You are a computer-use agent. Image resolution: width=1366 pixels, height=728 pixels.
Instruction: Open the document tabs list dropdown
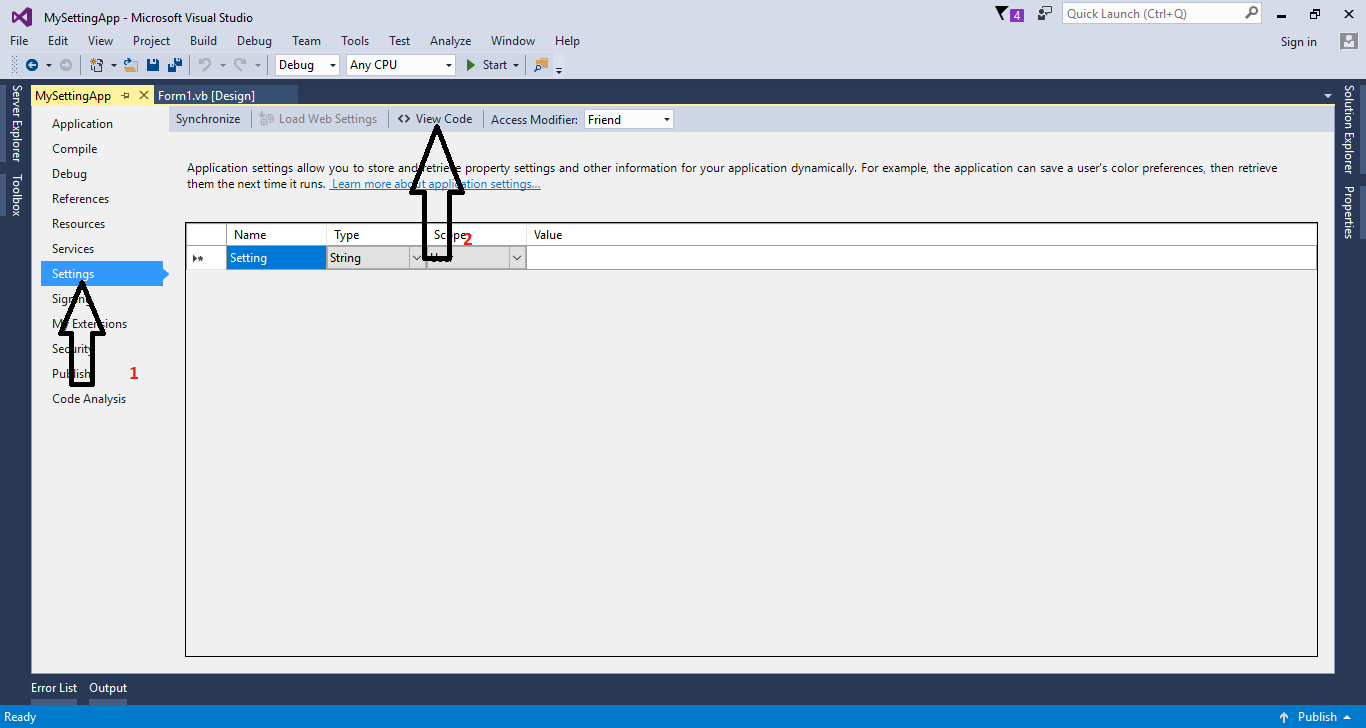tap(1328, 96)
